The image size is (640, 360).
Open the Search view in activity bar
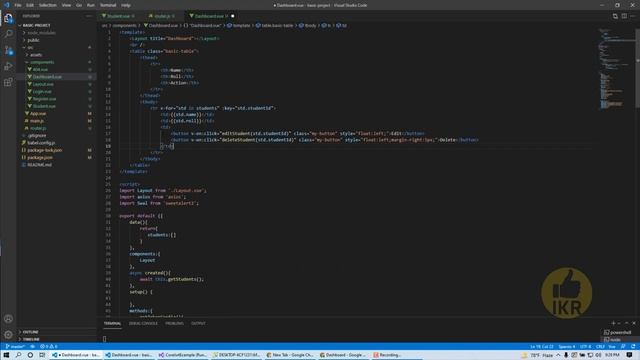8,34
